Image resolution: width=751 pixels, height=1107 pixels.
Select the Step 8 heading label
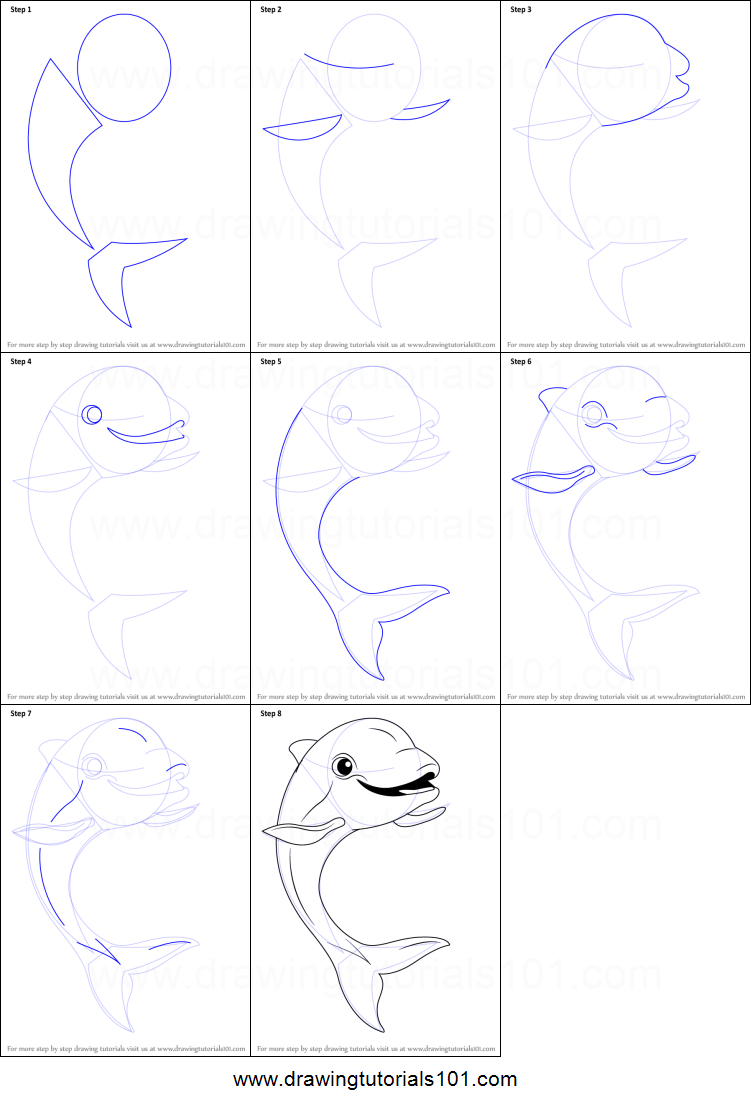pos(271,713)
